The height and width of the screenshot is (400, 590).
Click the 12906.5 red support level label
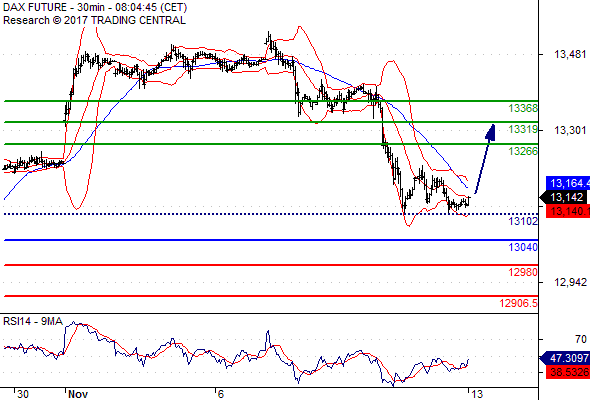[519, 303]
